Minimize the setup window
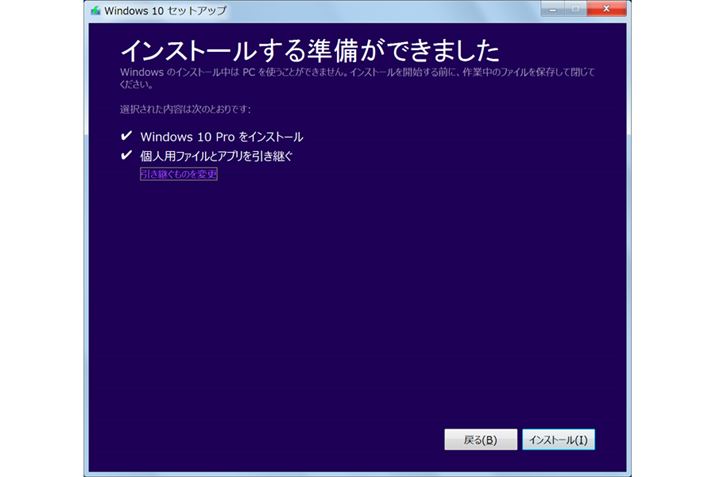This screenshot has width=715, height=477. click(553, 9)
